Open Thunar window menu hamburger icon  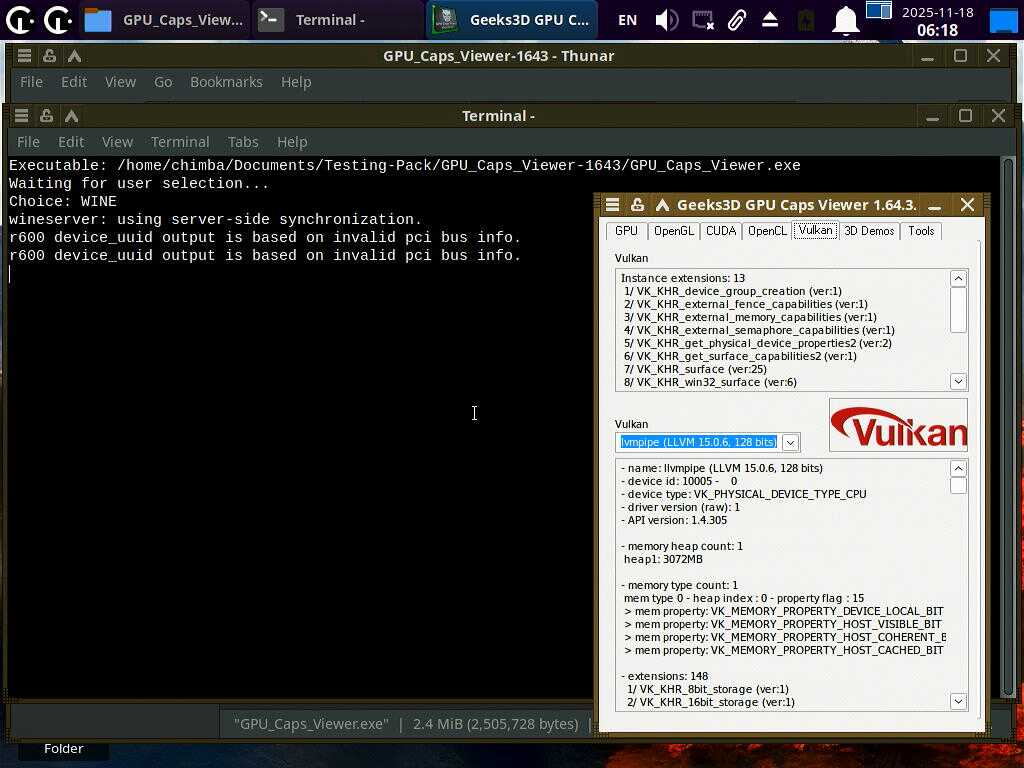pos(24,56)
